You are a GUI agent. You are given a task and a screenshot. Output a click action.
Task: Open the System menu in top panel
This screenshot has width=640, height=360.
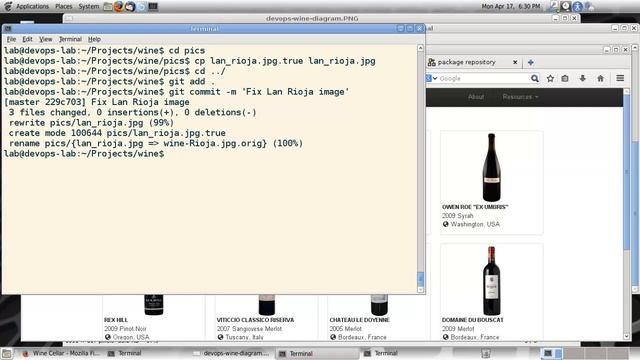coord(89,7)
